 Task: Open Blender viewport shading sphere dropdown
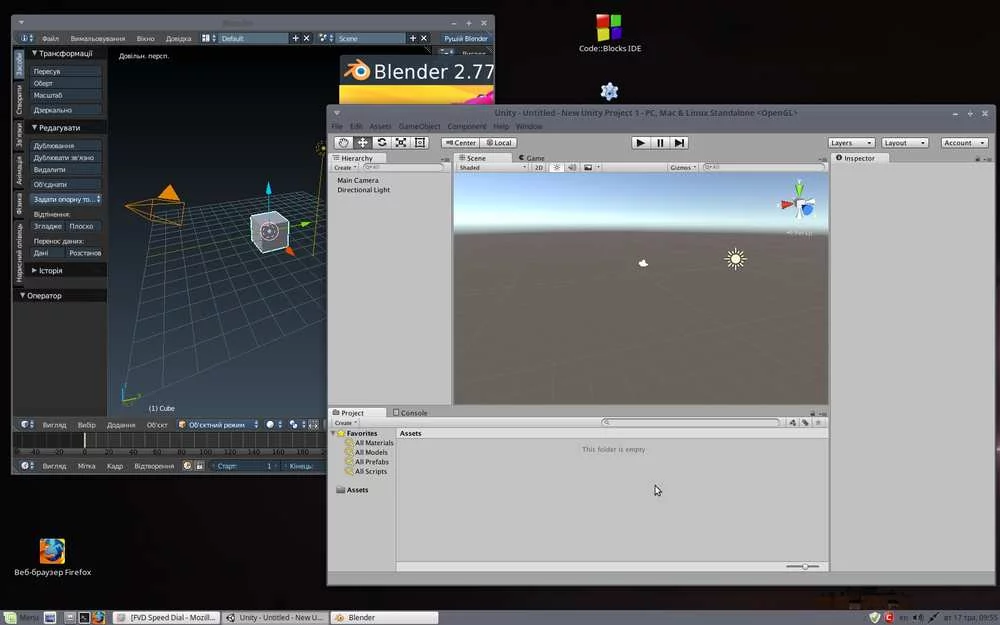click(274, 425)
